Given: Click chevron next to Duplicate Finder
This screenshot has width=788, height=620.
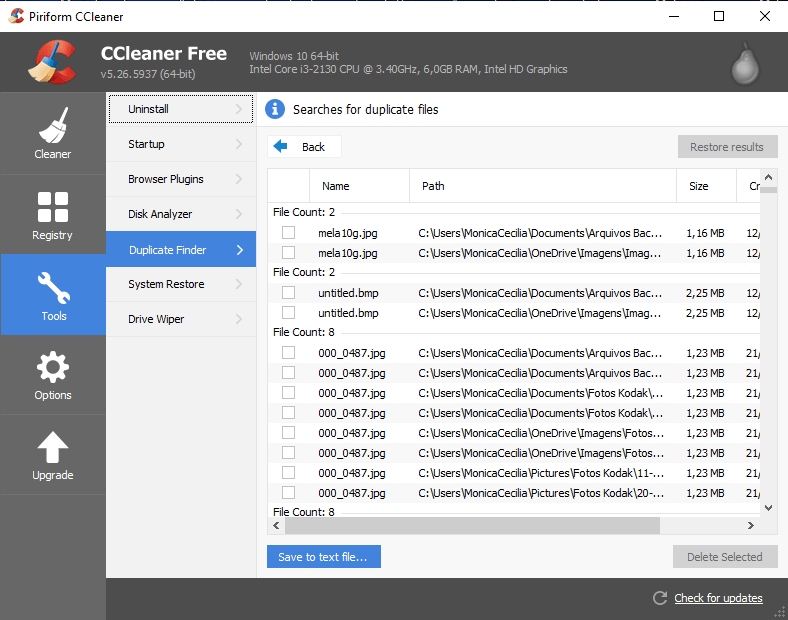Looking at the screenshot, I should pos(240,249).
